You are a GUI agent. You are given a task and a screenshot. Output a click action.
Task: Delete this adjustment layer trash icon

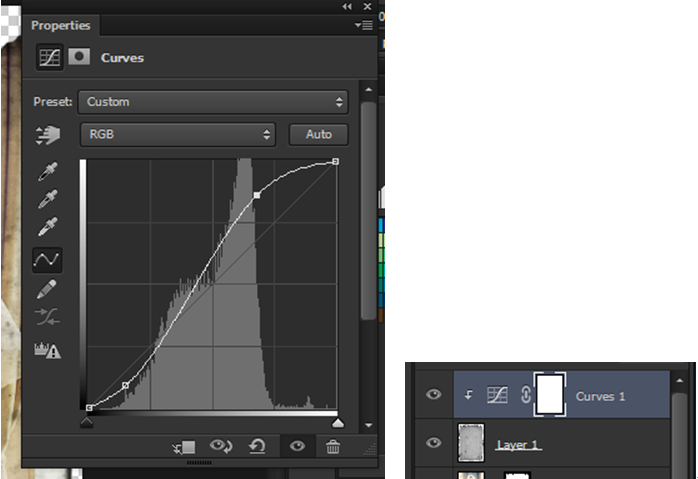point(333,447)
